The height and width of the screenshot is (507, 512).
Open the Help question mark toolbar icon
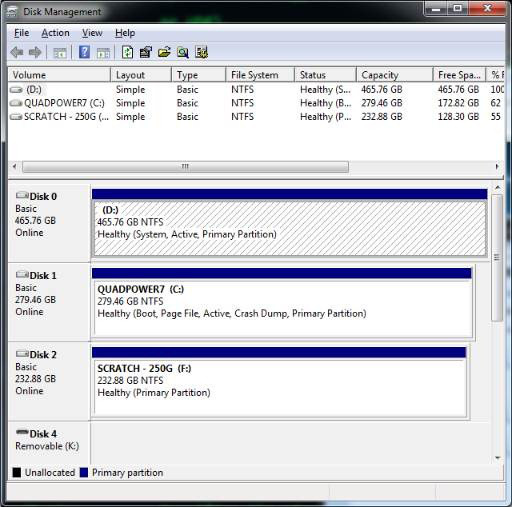point(84,52)
